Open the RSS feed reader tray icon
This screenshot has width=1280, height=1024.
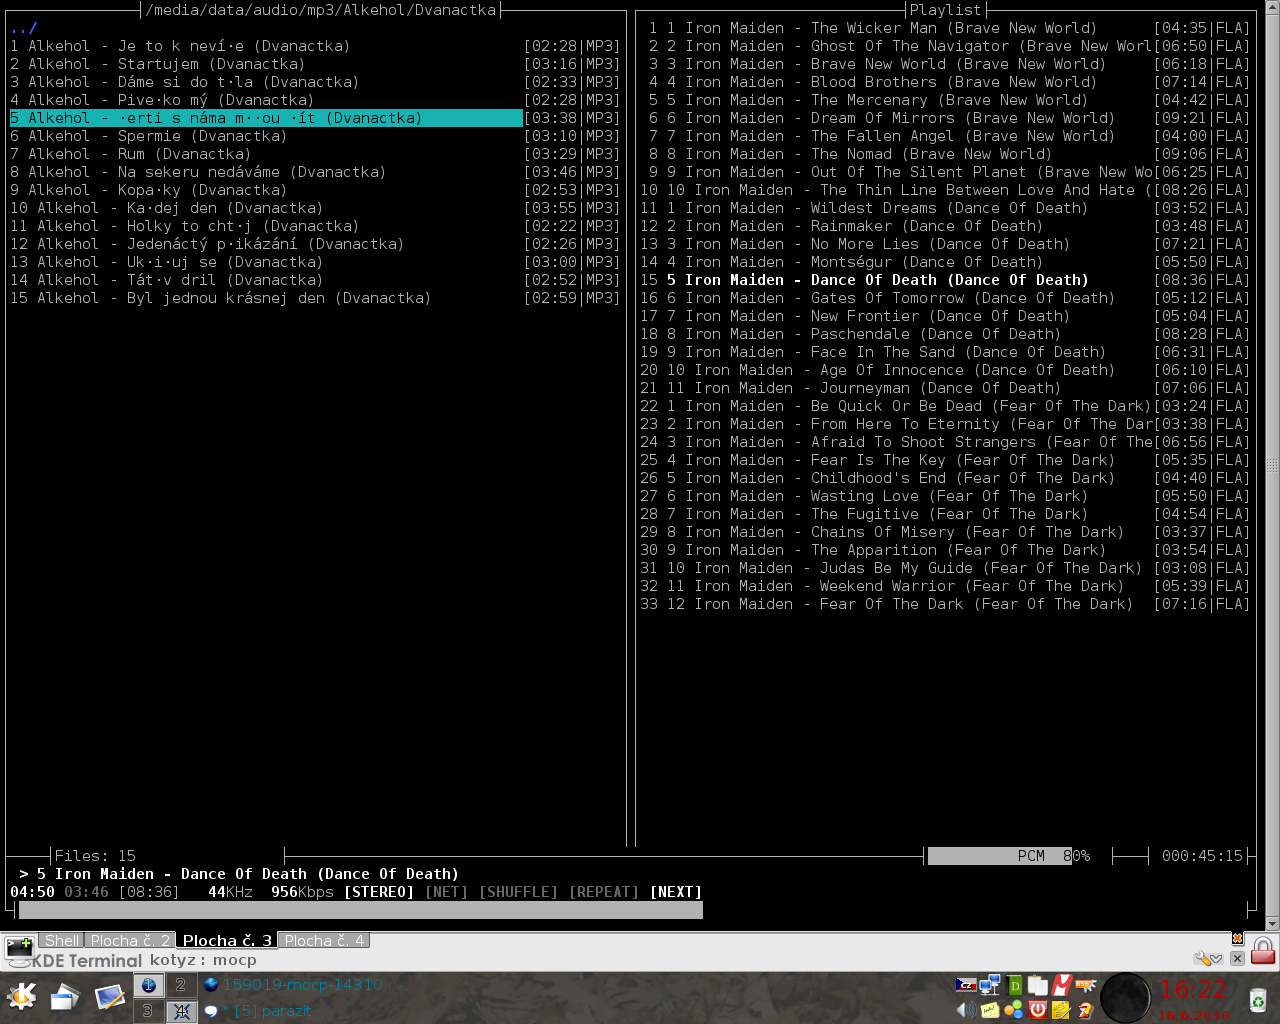tap(1085, 985)
